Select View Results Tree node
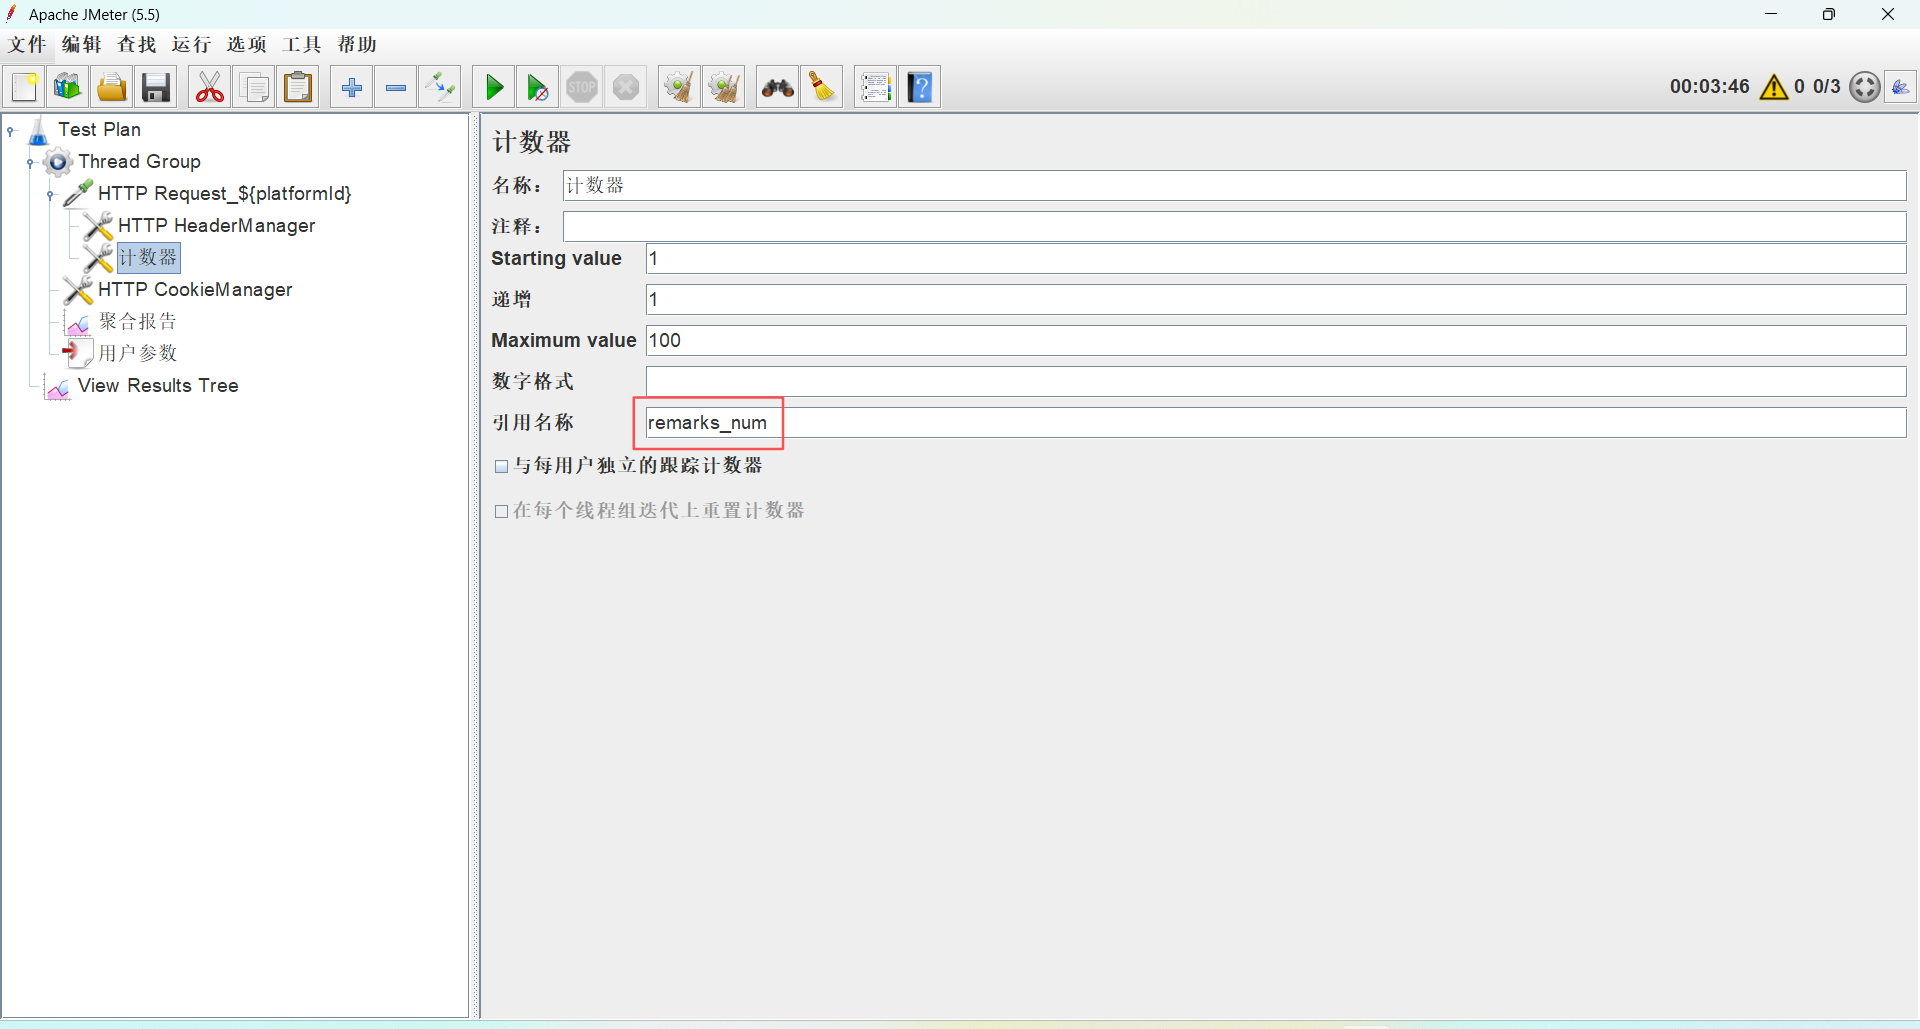This screenshot has height=1029, width=1920. click(x=158, y=386)
